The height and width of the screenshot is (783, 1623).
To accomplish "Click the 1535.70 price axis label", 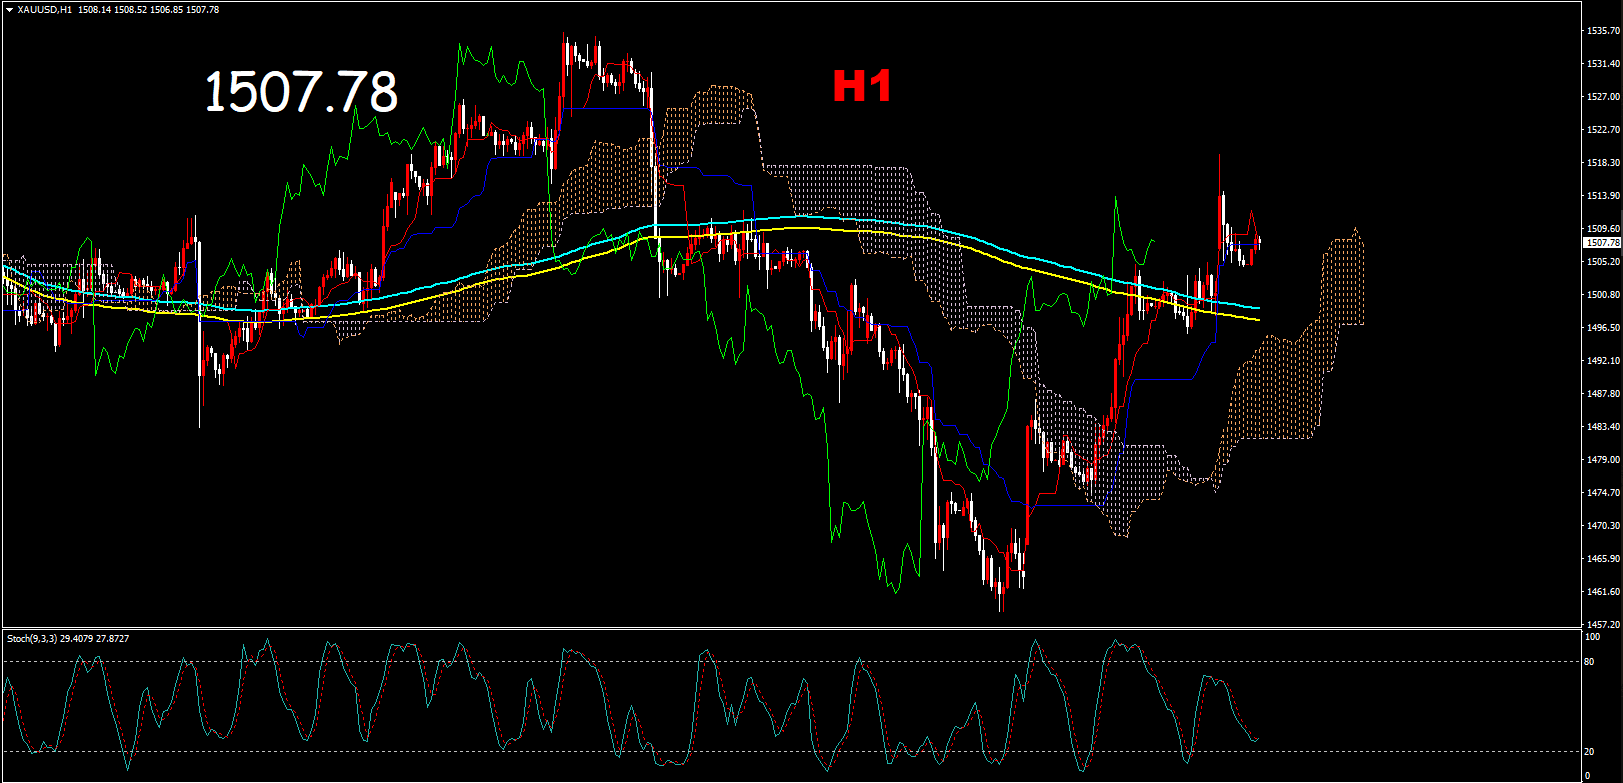I will (x=1603, y=31).
